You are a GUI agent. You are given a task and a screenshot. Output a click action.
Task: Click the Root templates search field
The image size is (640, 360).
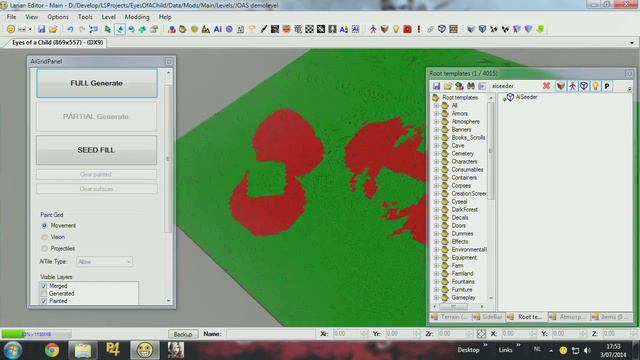(515, 86)
